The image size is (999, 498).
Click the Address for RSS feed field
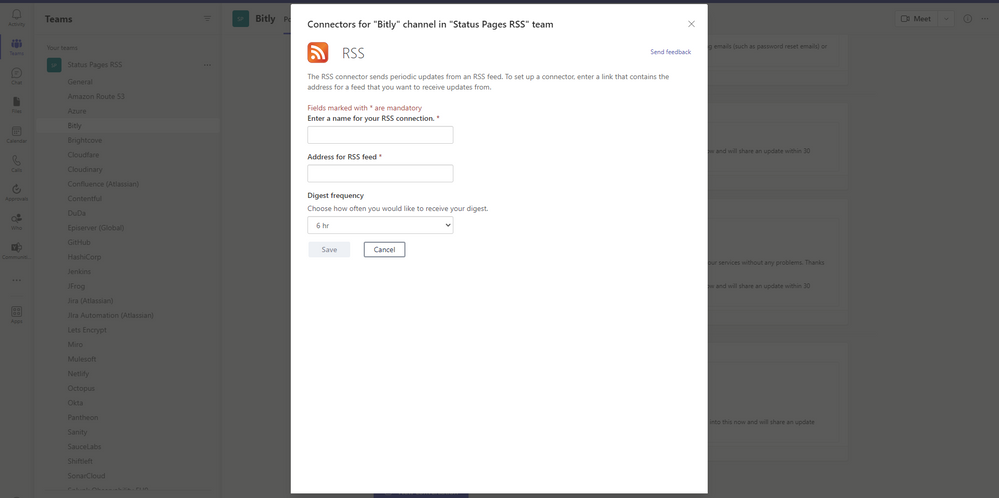tap(380, 173)
